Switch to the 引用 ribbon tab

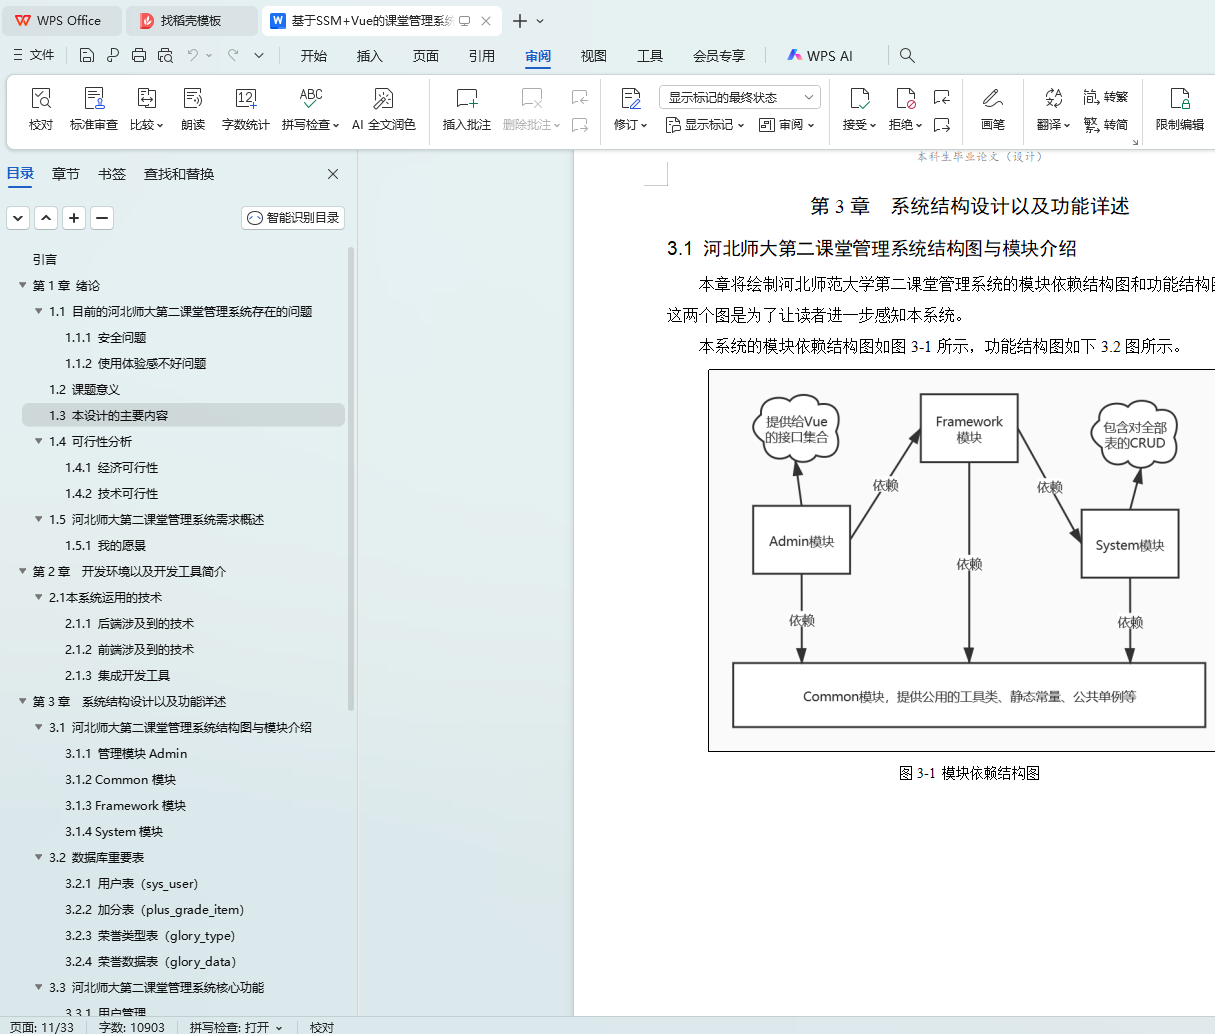pyautogui.click(x=482, y=56)
